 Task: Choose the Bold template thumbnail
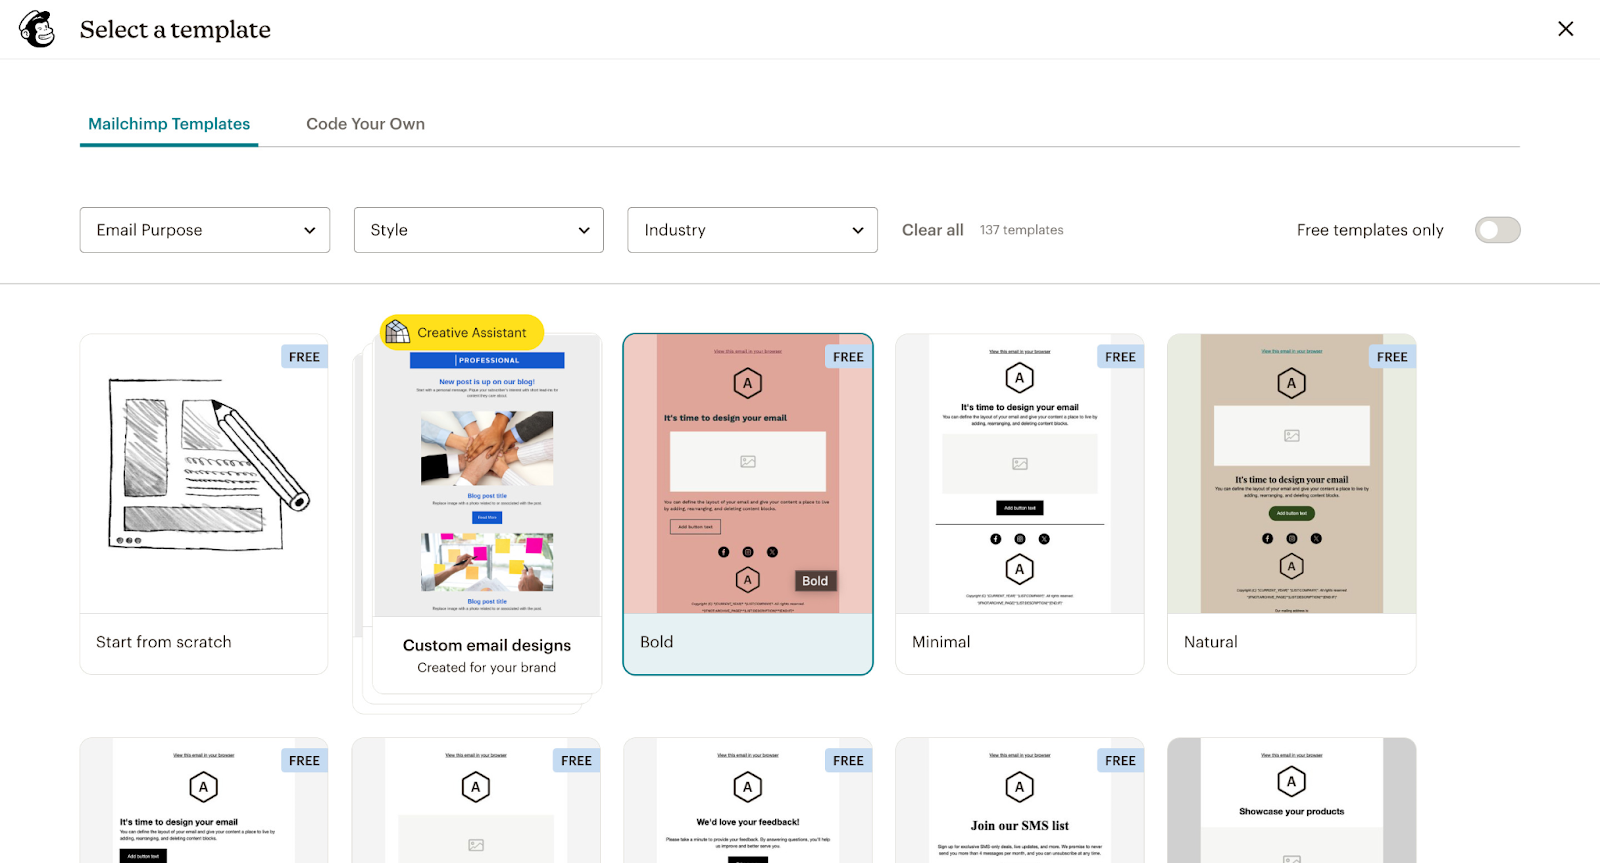[748, 474]
